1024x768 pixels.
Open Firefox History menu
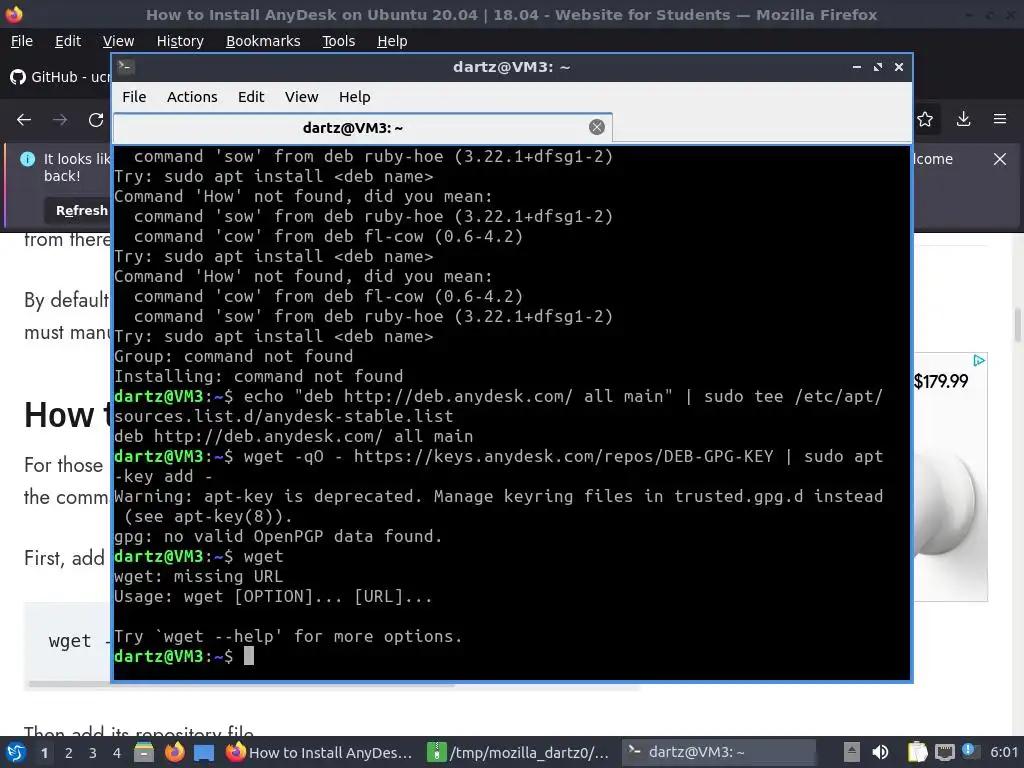pos(180,41)
